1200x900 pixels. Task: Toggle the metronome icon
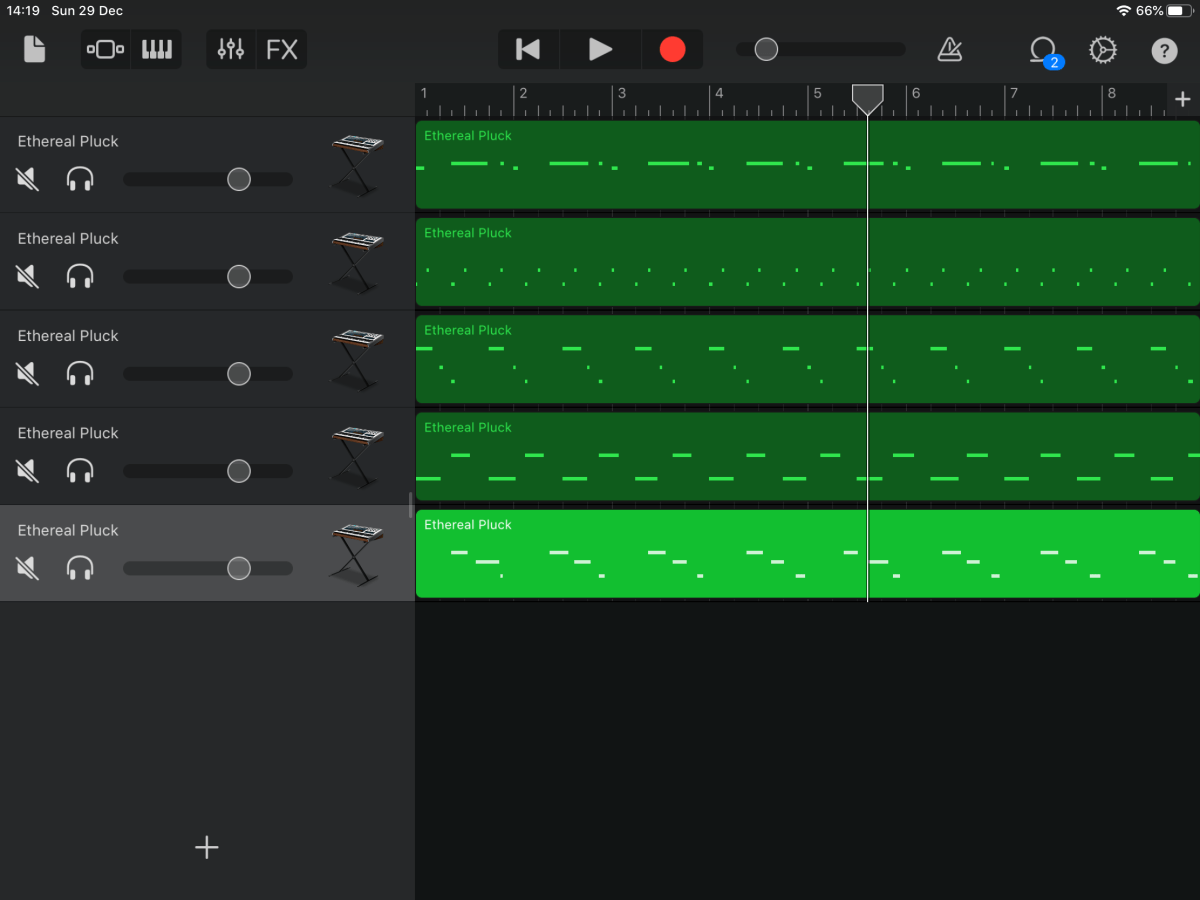pyautogui.click(x=949, y=49)
